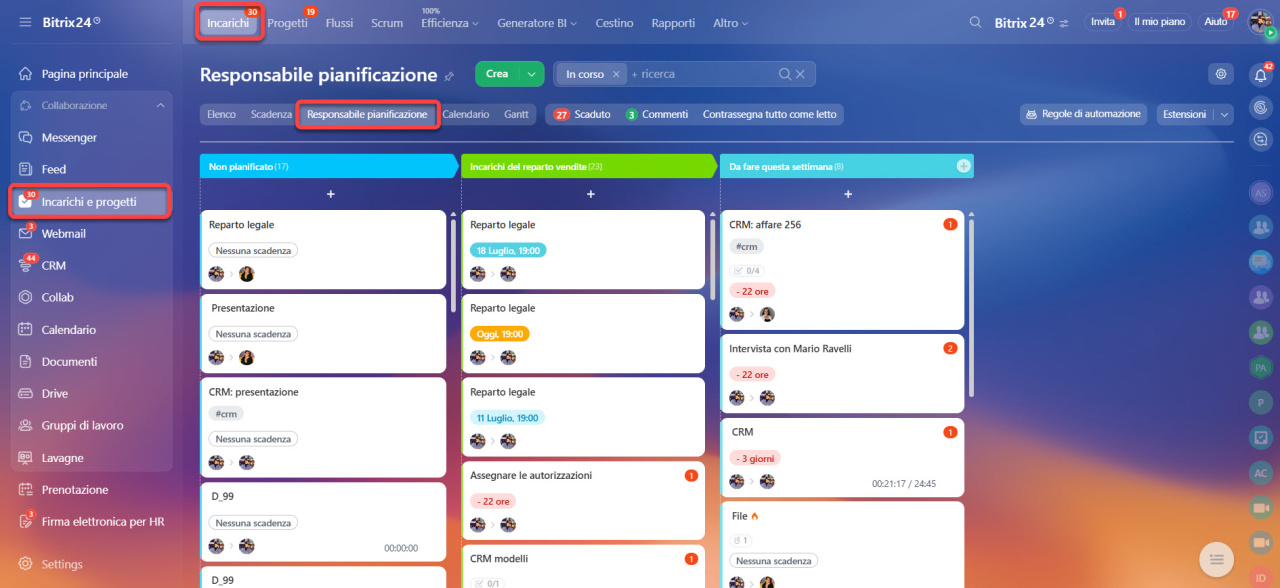Click the Invita button
The width and height of the screenshot is (1280, 588).
[1103, 22]
